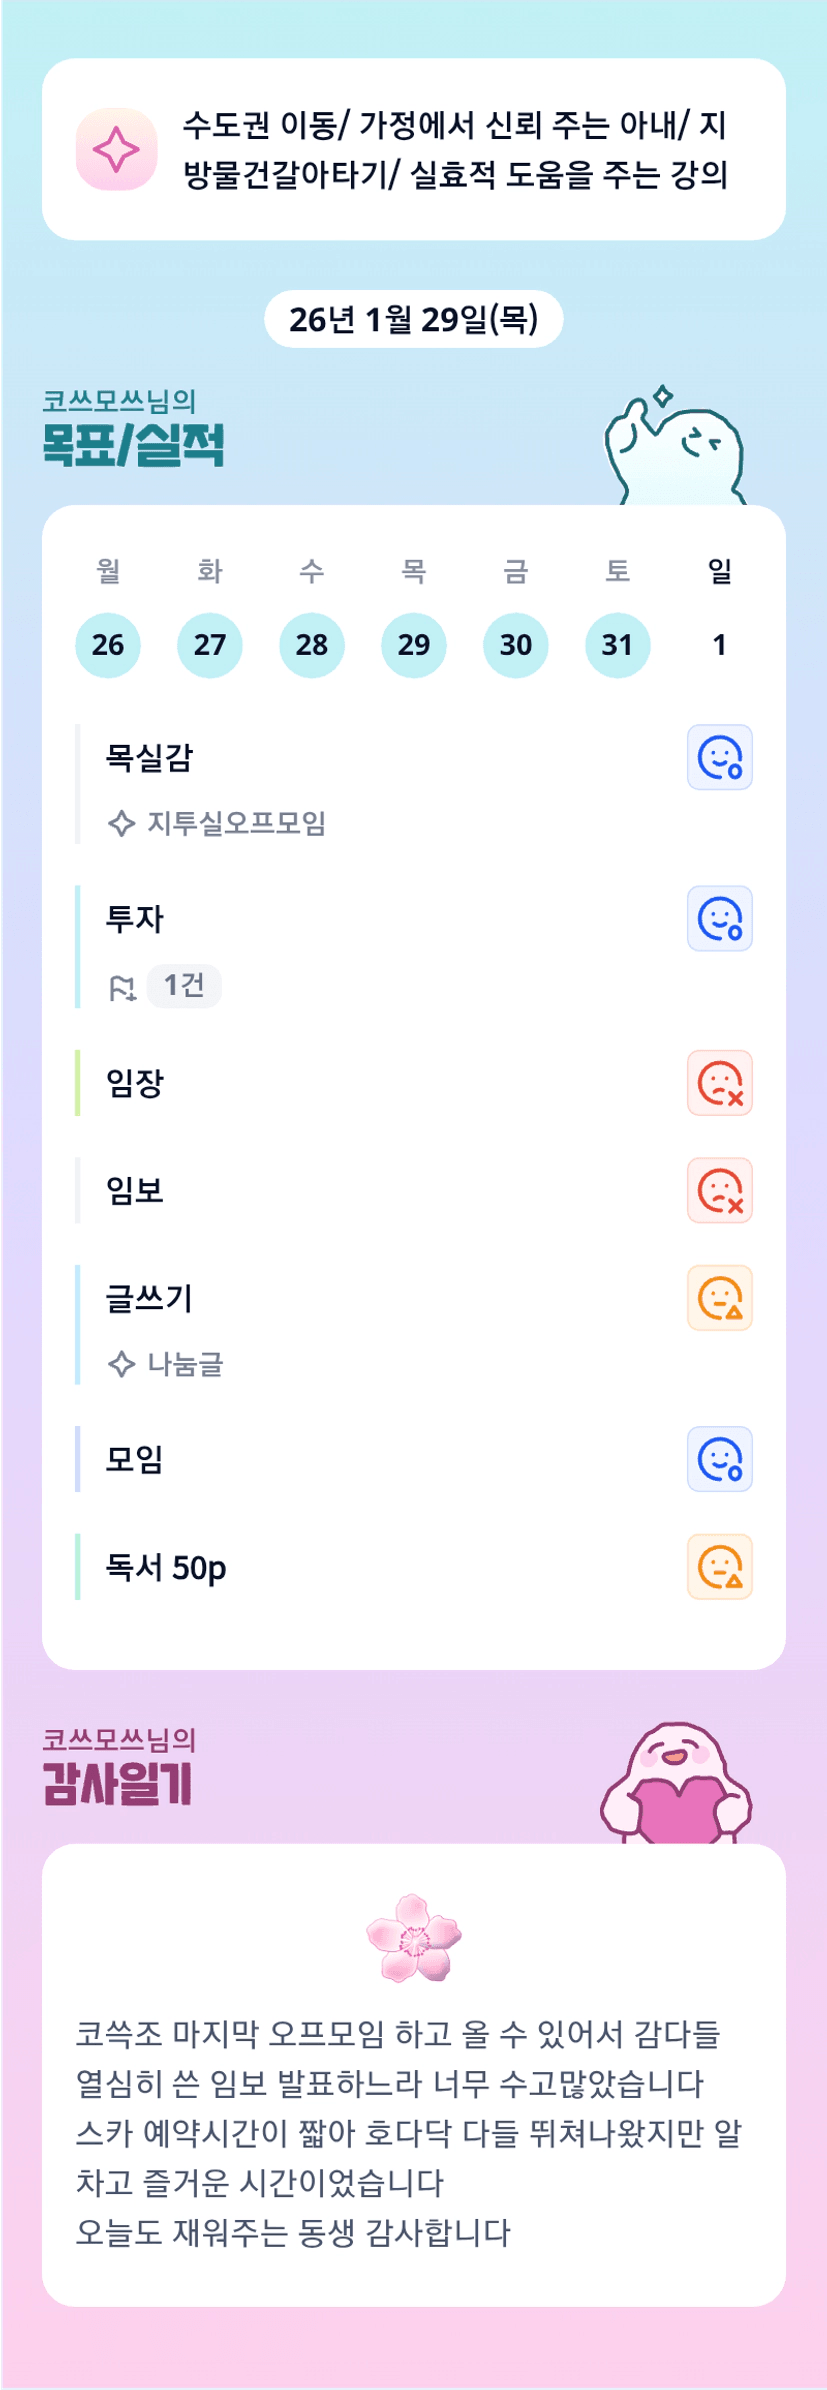Click the orange neutral face for 글쓰기
This screenshot has width=827, height=2390.
click(x=719, y=1298)
